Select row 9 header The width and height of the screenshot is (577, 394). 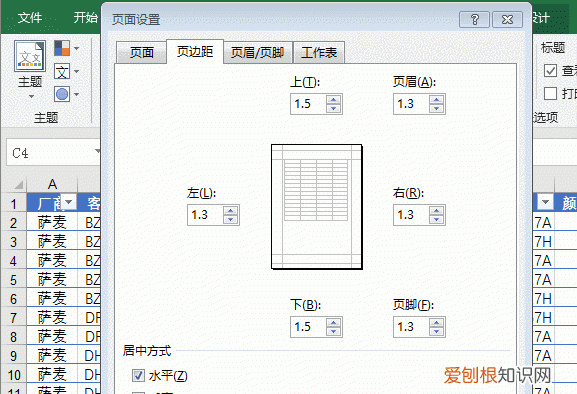pyautogui.click(x=13, y=356)
